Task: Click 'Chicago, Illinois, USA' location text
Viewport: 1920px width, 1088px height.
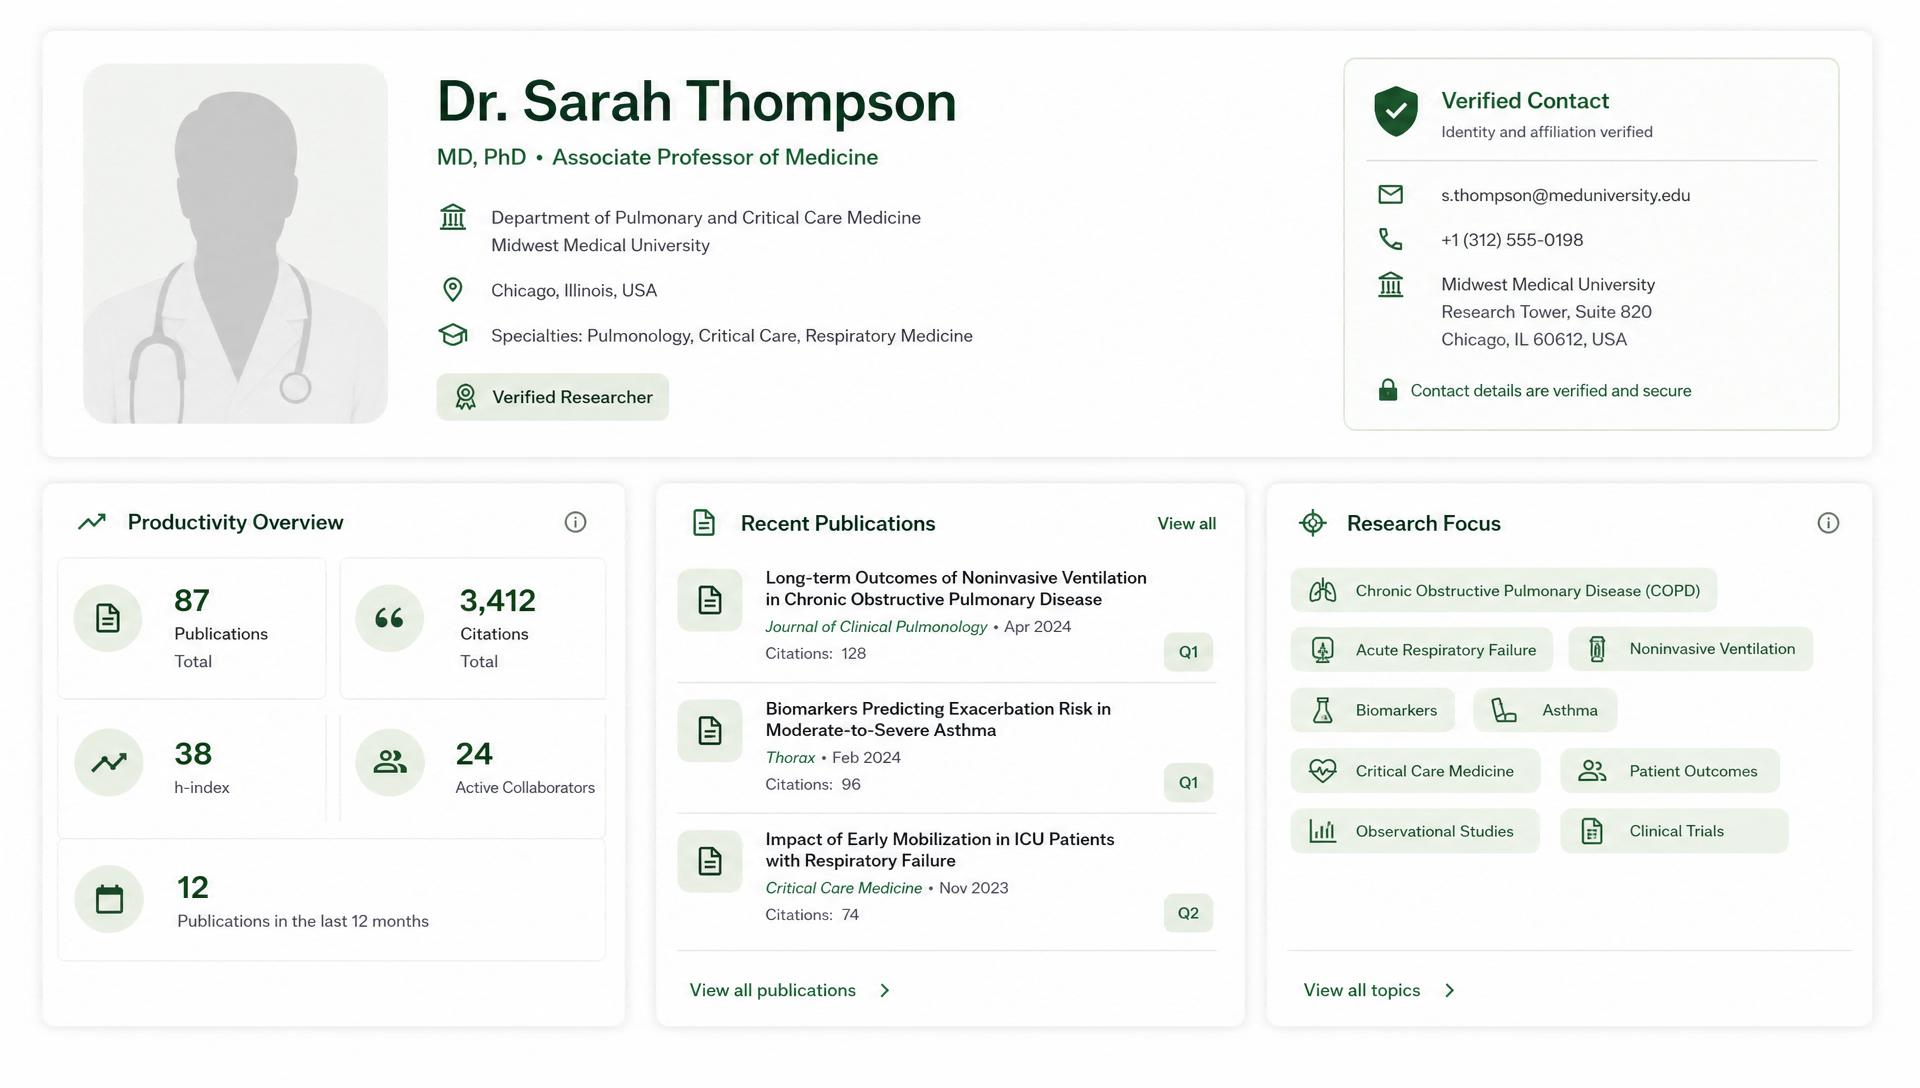Action: 574,291
